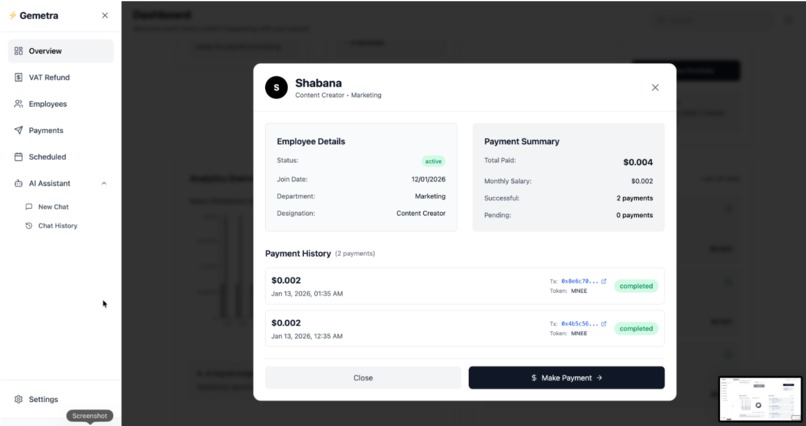Click the Close button in dialog
Image resolution: width=806 pixels, height=426 pixels.
pyautogui.click(x=363, y=378)
